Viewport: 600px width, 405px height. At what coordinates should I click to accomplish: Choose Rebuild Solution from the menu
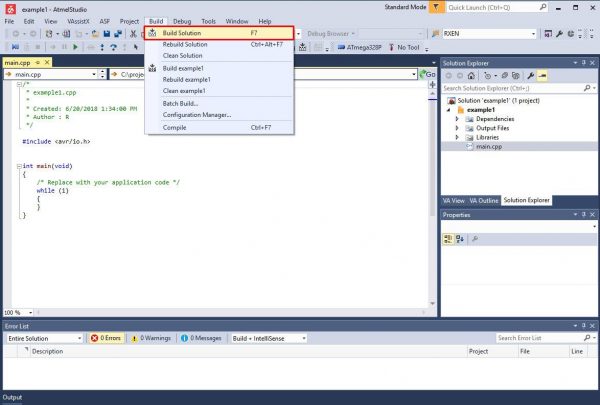(x=219, y=44)
